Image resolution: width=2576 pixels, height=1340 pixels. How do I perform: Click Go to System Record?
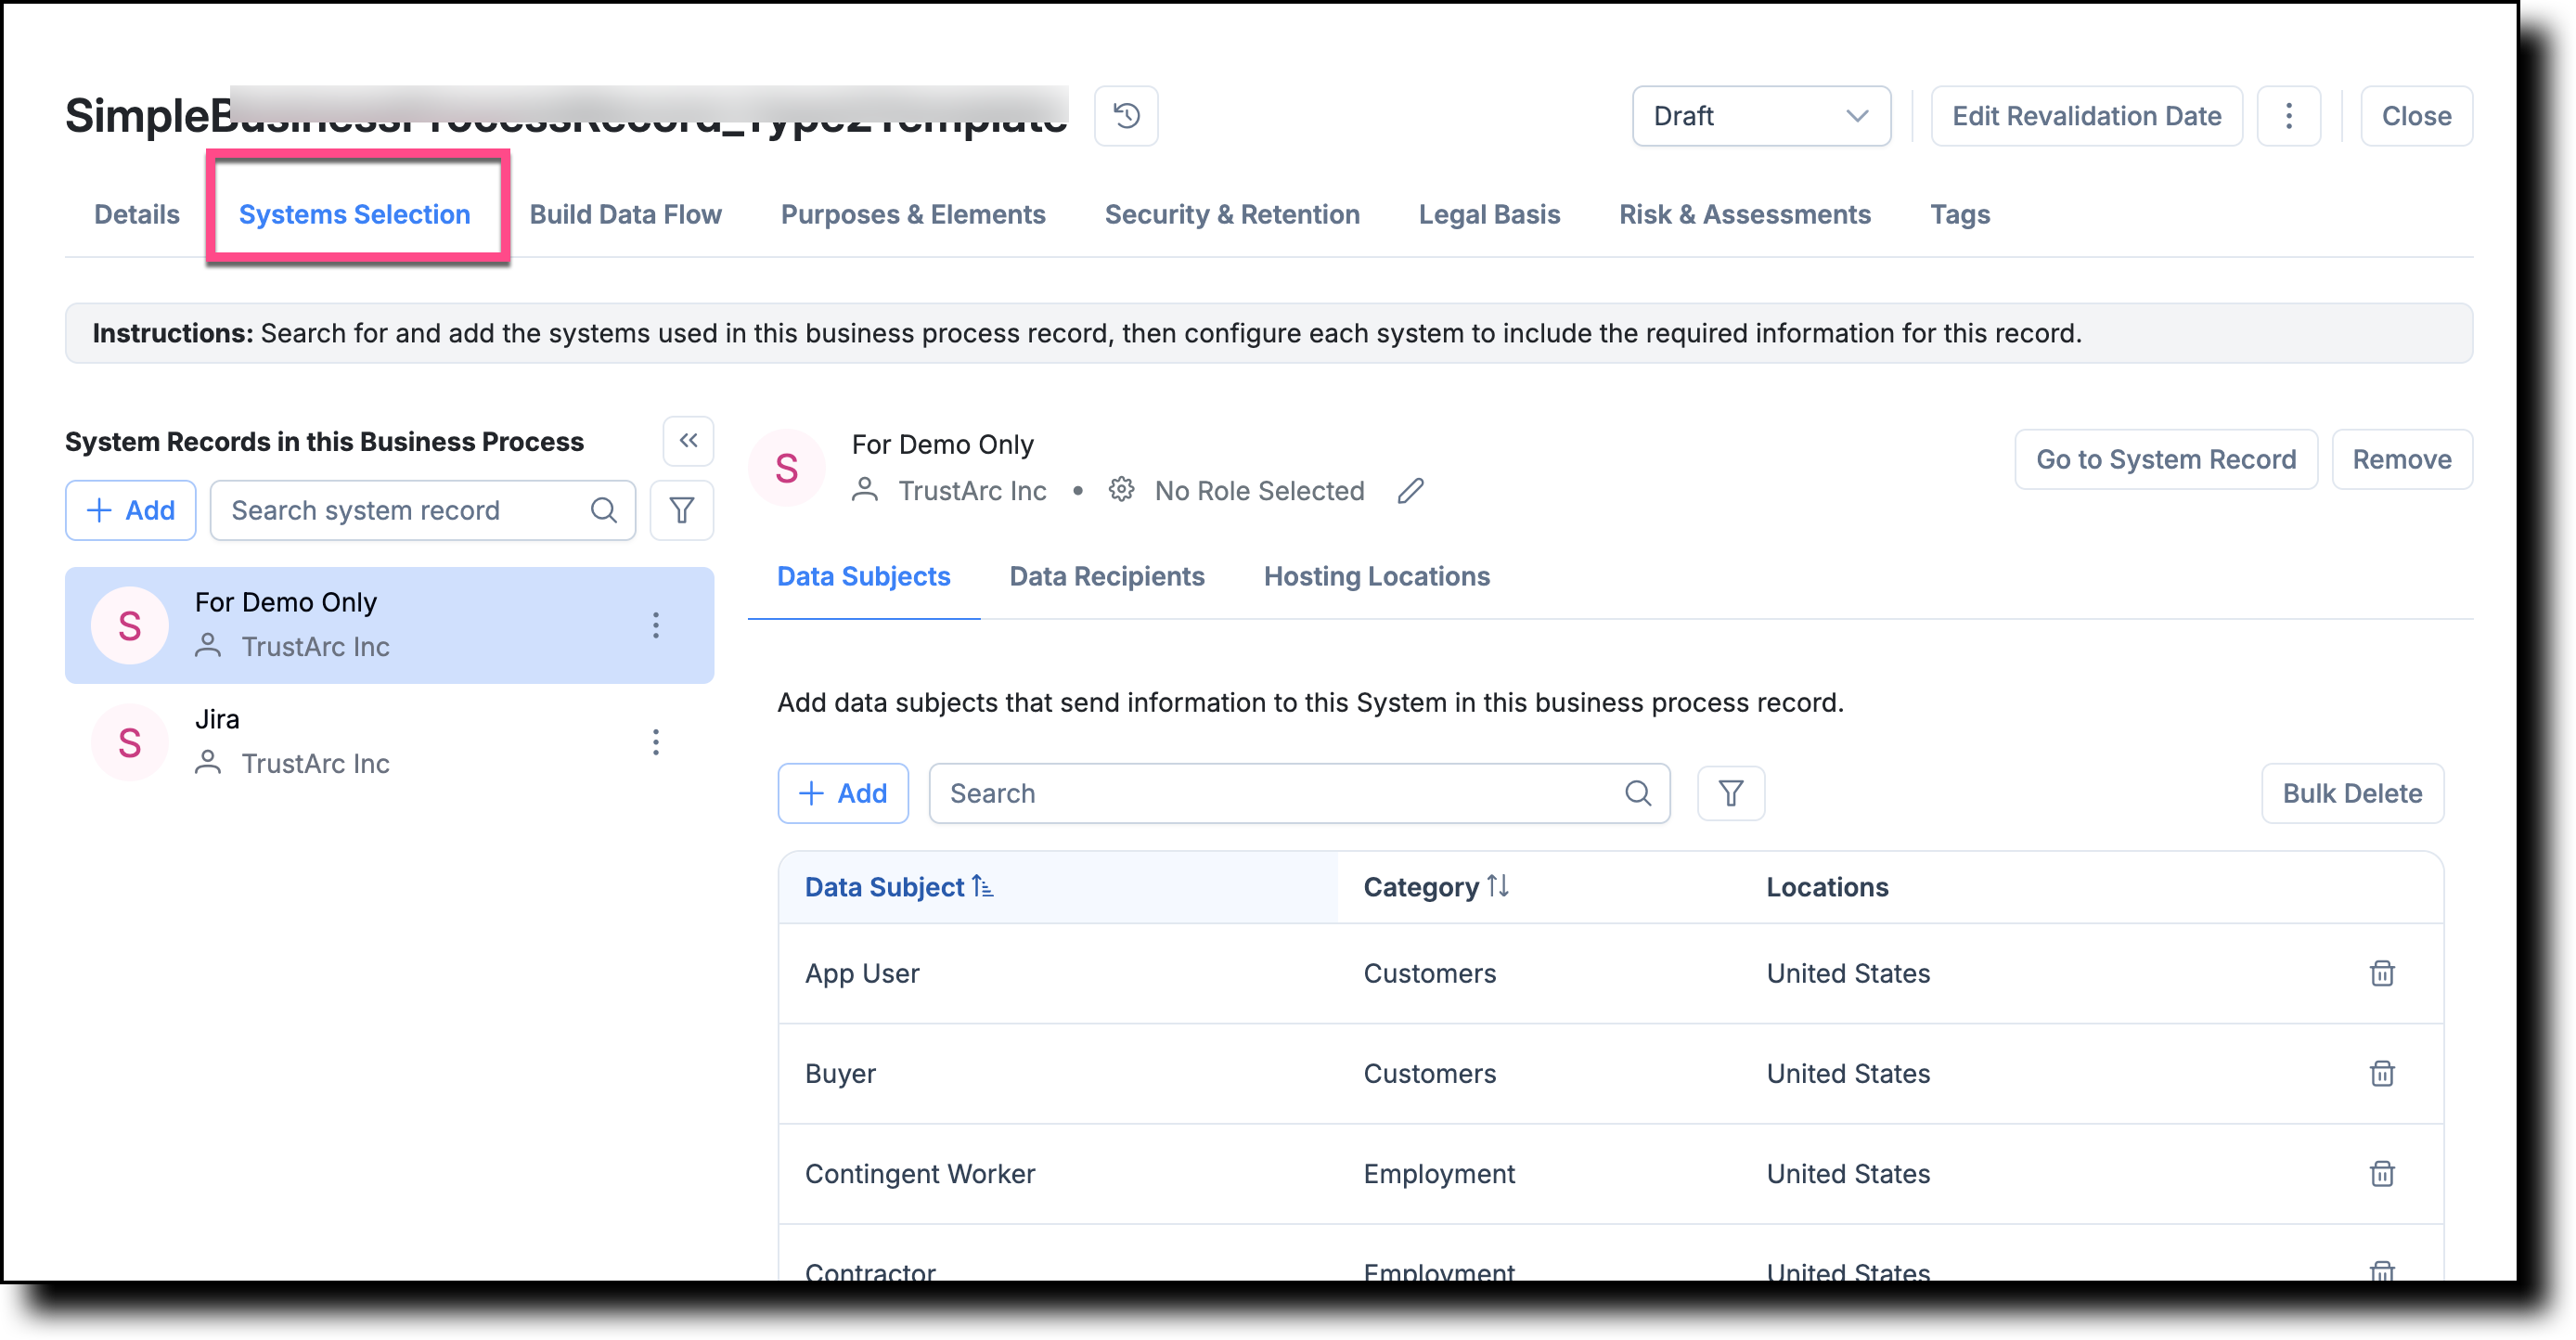click(2166, 460)
